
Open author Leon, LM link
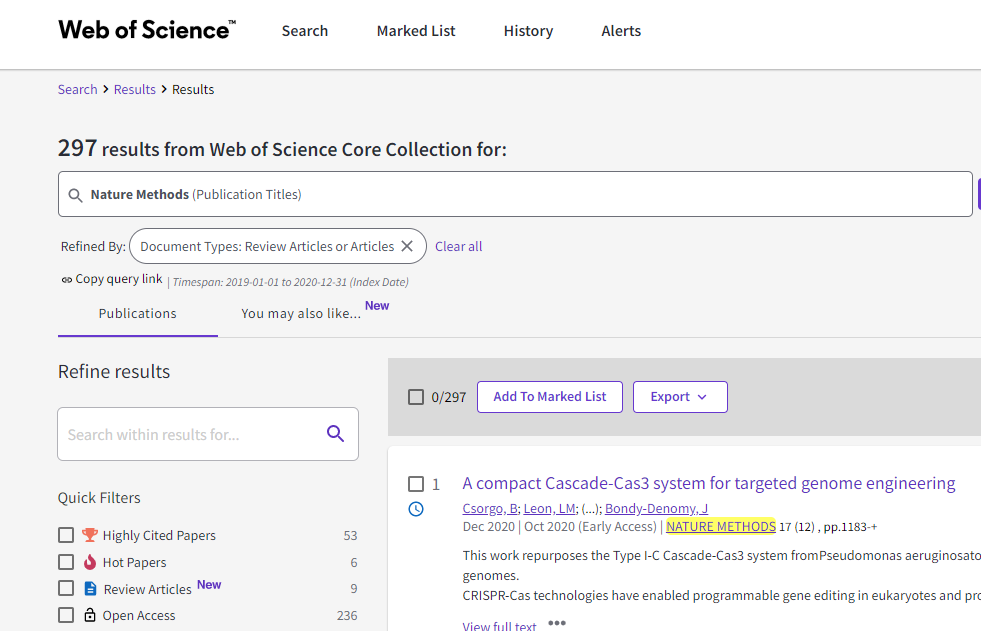[549, 508]
